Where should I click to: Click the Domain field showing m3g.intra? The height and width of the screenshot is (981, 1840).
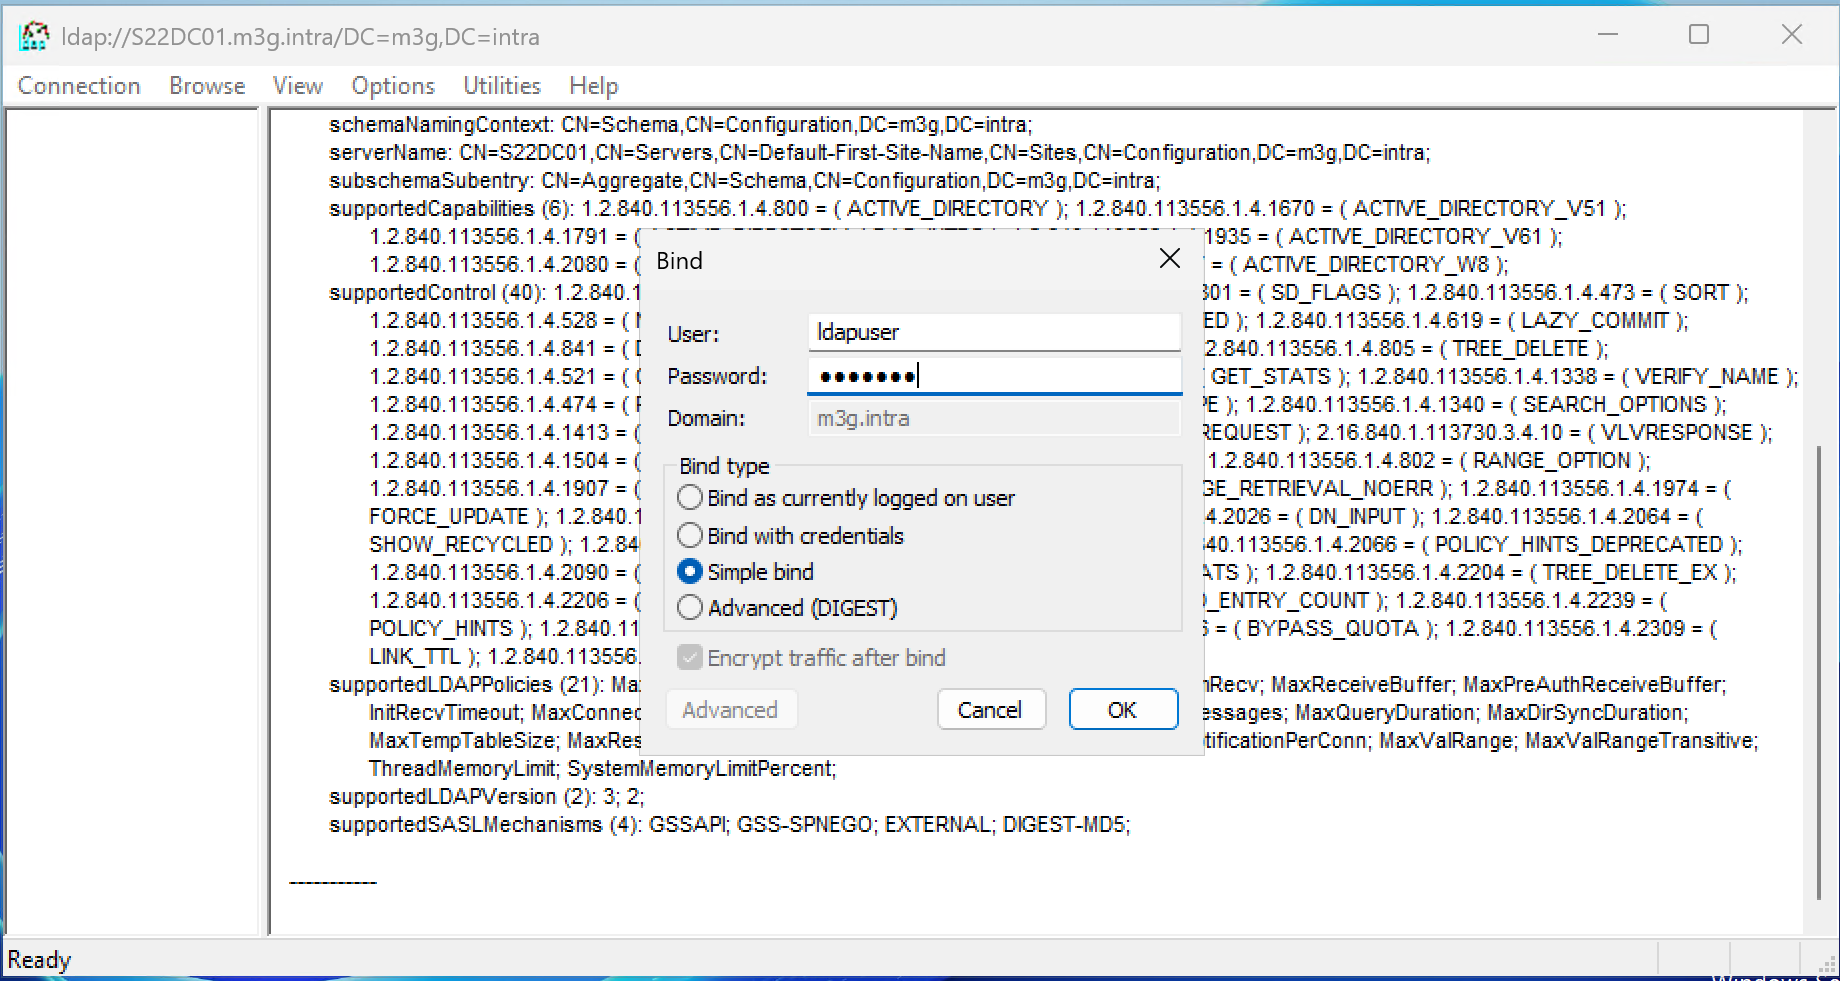click(993, 418)
